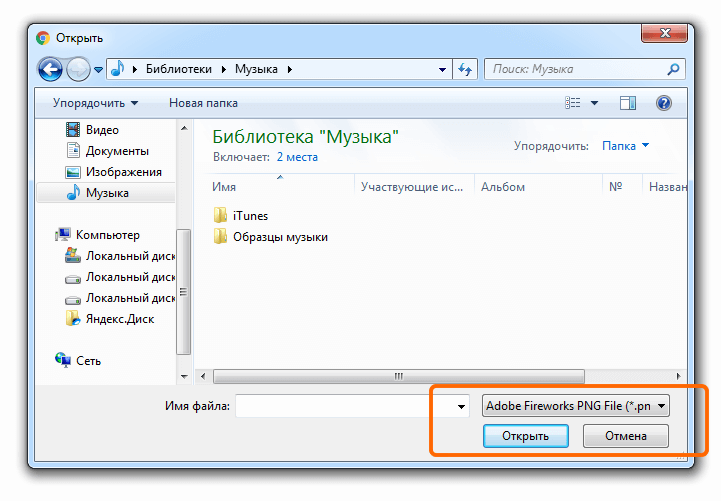The image size is (721, 501).
Task: Click the Chrome icon in title bar
Action: [43, 38]
